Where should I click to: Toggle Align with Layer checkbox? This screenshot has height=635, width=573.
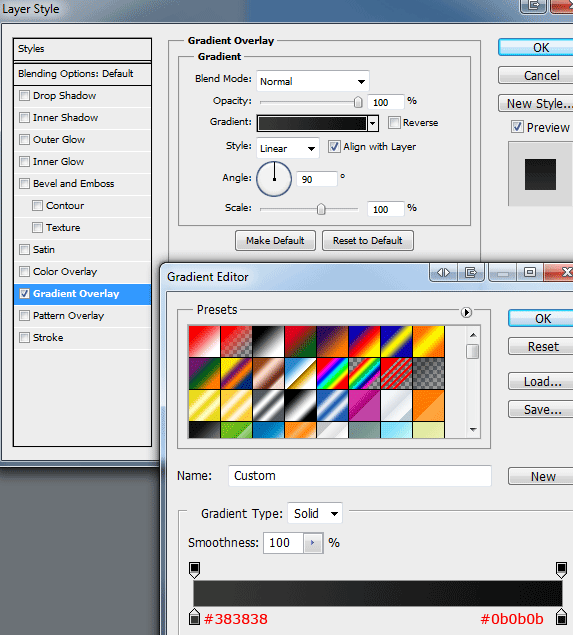pos(334,147)
